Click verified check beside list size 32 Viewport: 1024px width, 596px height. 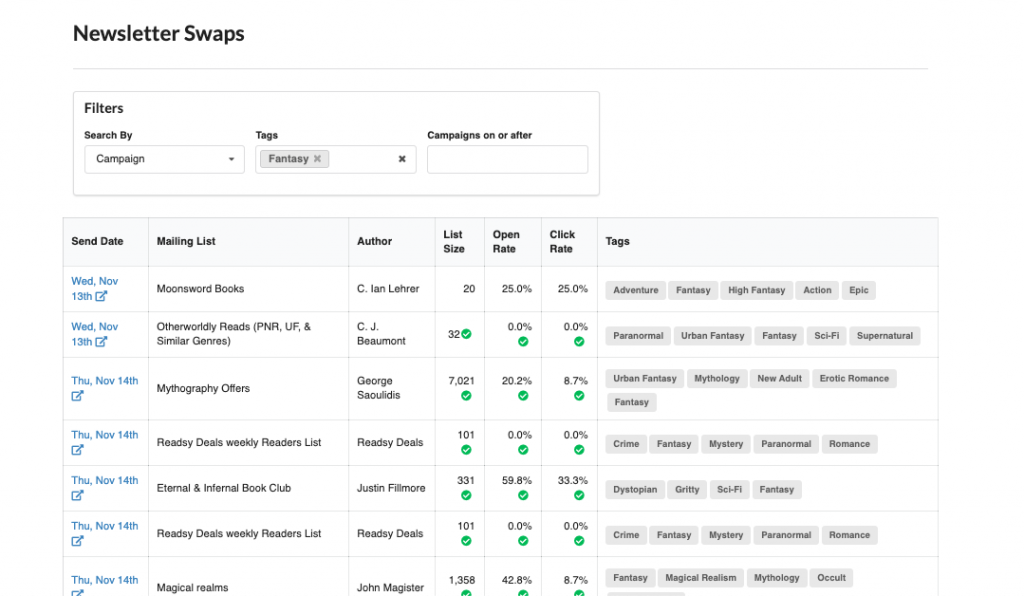466,334
